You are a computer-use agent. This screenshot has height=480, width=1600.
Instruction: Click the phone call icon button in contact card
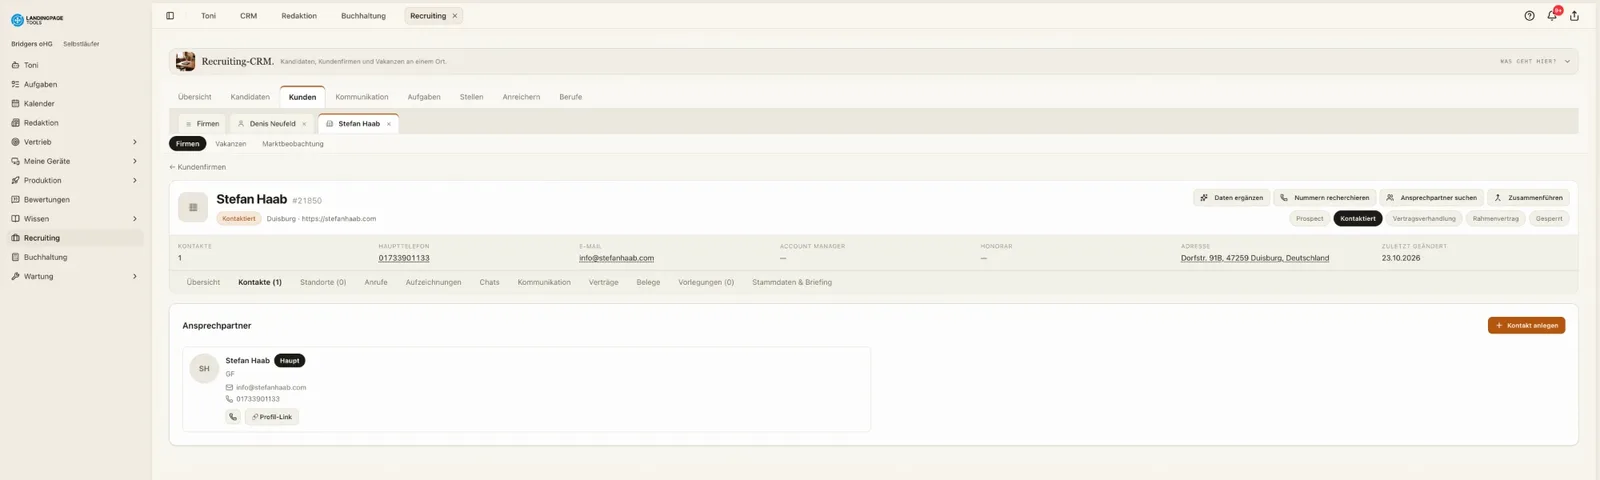(x=233, y=417)
